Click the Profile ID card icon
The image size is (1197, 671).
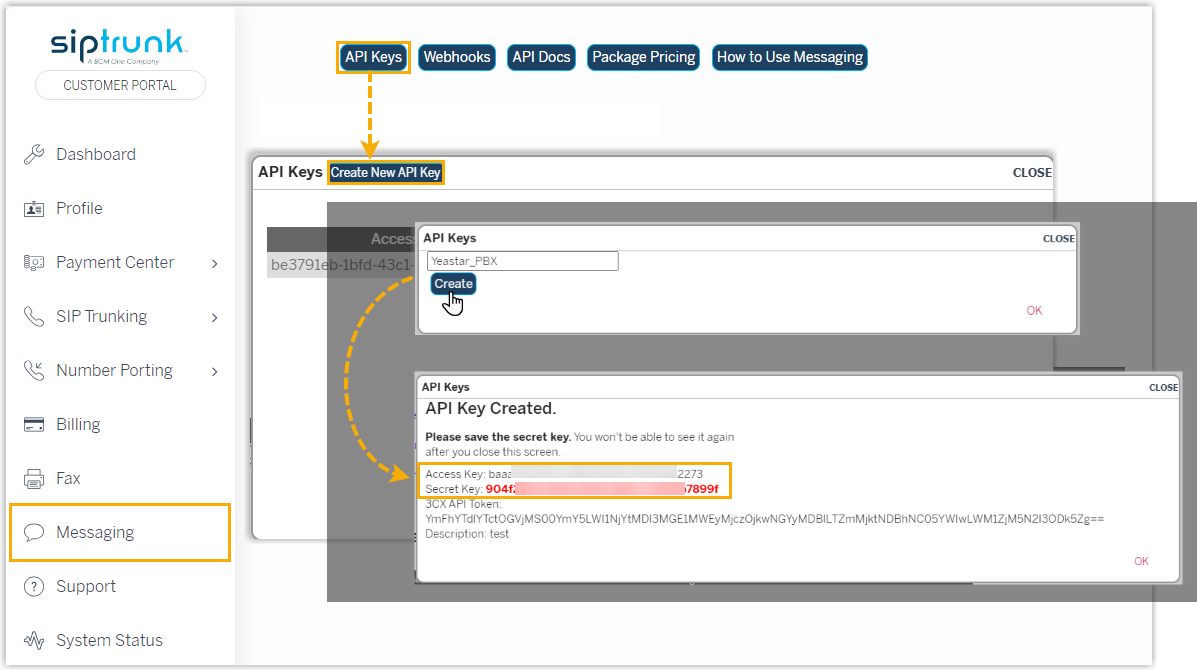(34, 208)
